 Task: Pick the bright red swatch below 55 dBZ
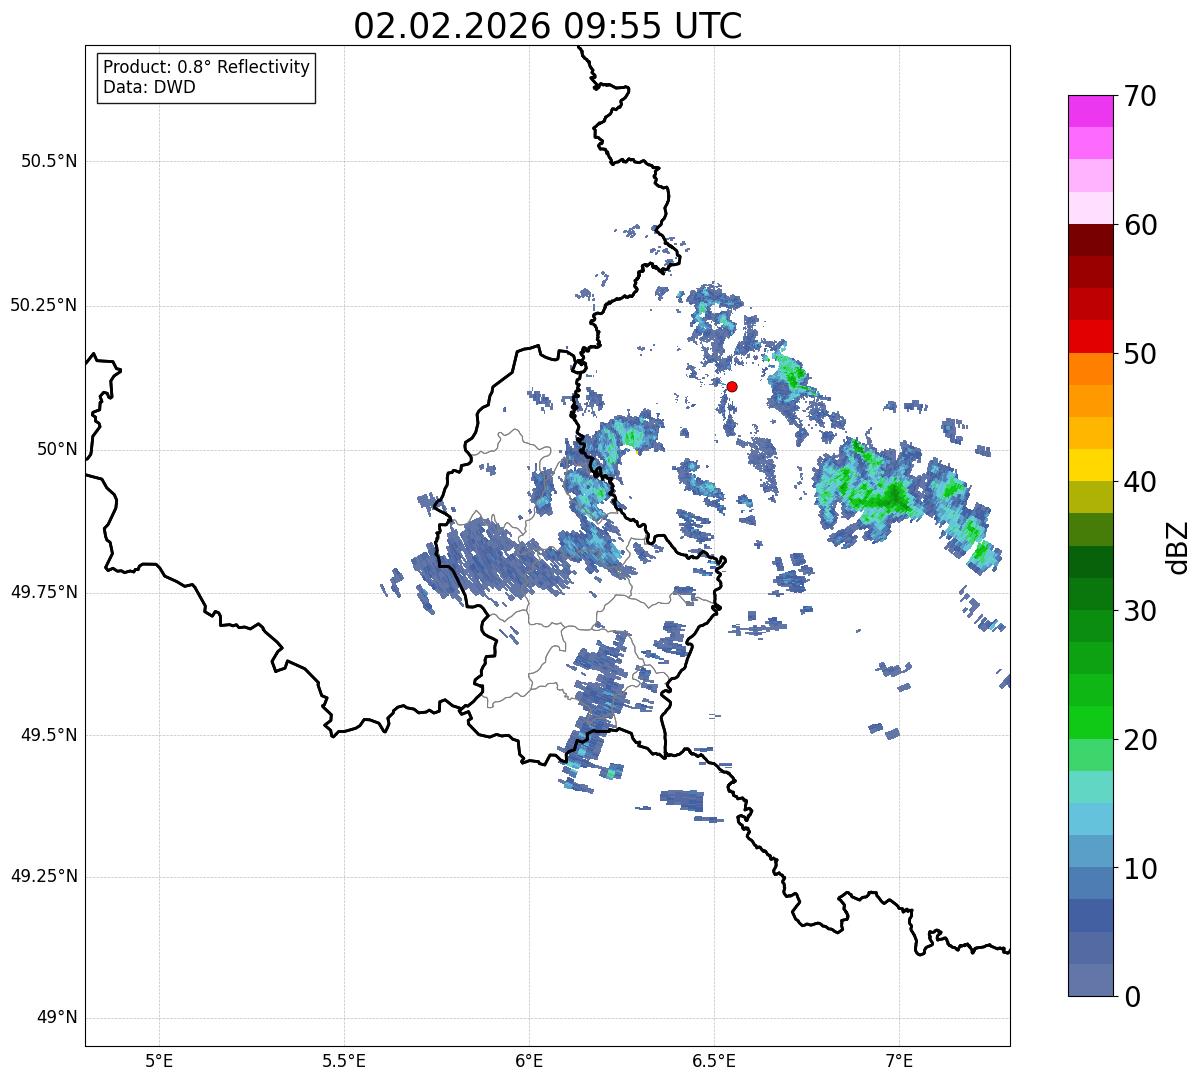click(x=1090, y=336)
